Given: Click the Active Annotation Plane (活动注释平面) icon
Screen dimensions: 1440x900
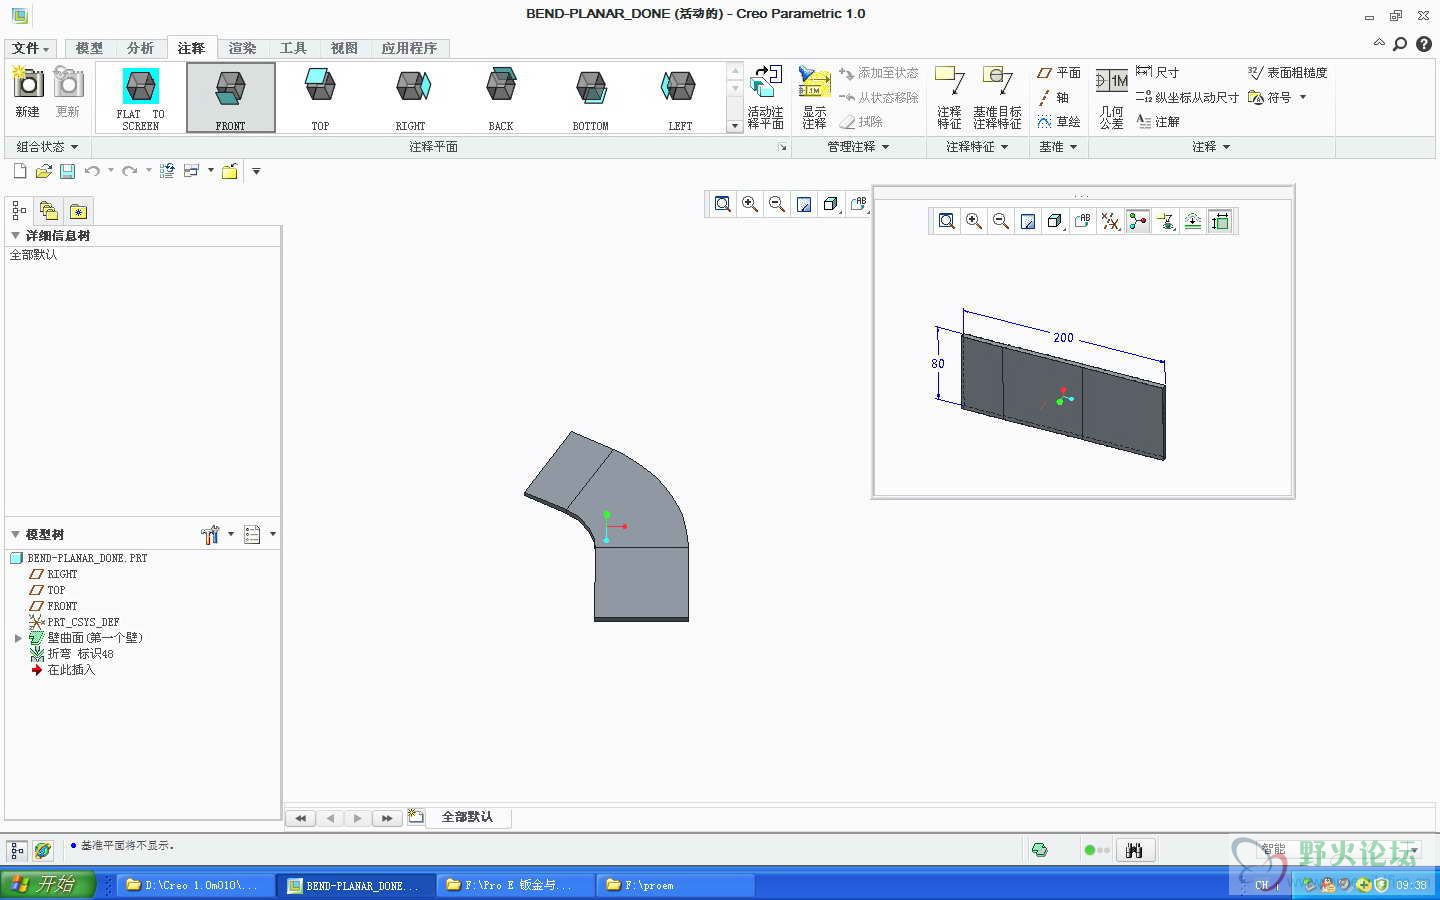Looking at the screenshot, I should click(x=765, y=97).
